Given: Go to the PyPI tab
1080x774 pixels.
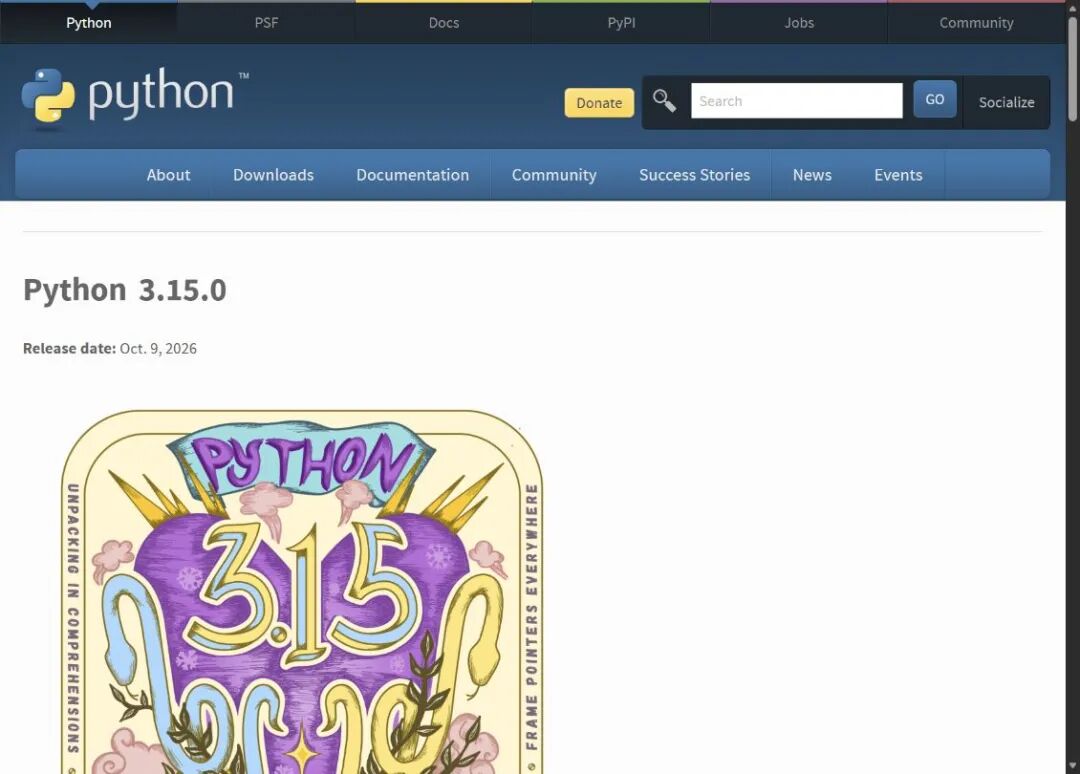Looking at the screenshot, I should [621, 23].
